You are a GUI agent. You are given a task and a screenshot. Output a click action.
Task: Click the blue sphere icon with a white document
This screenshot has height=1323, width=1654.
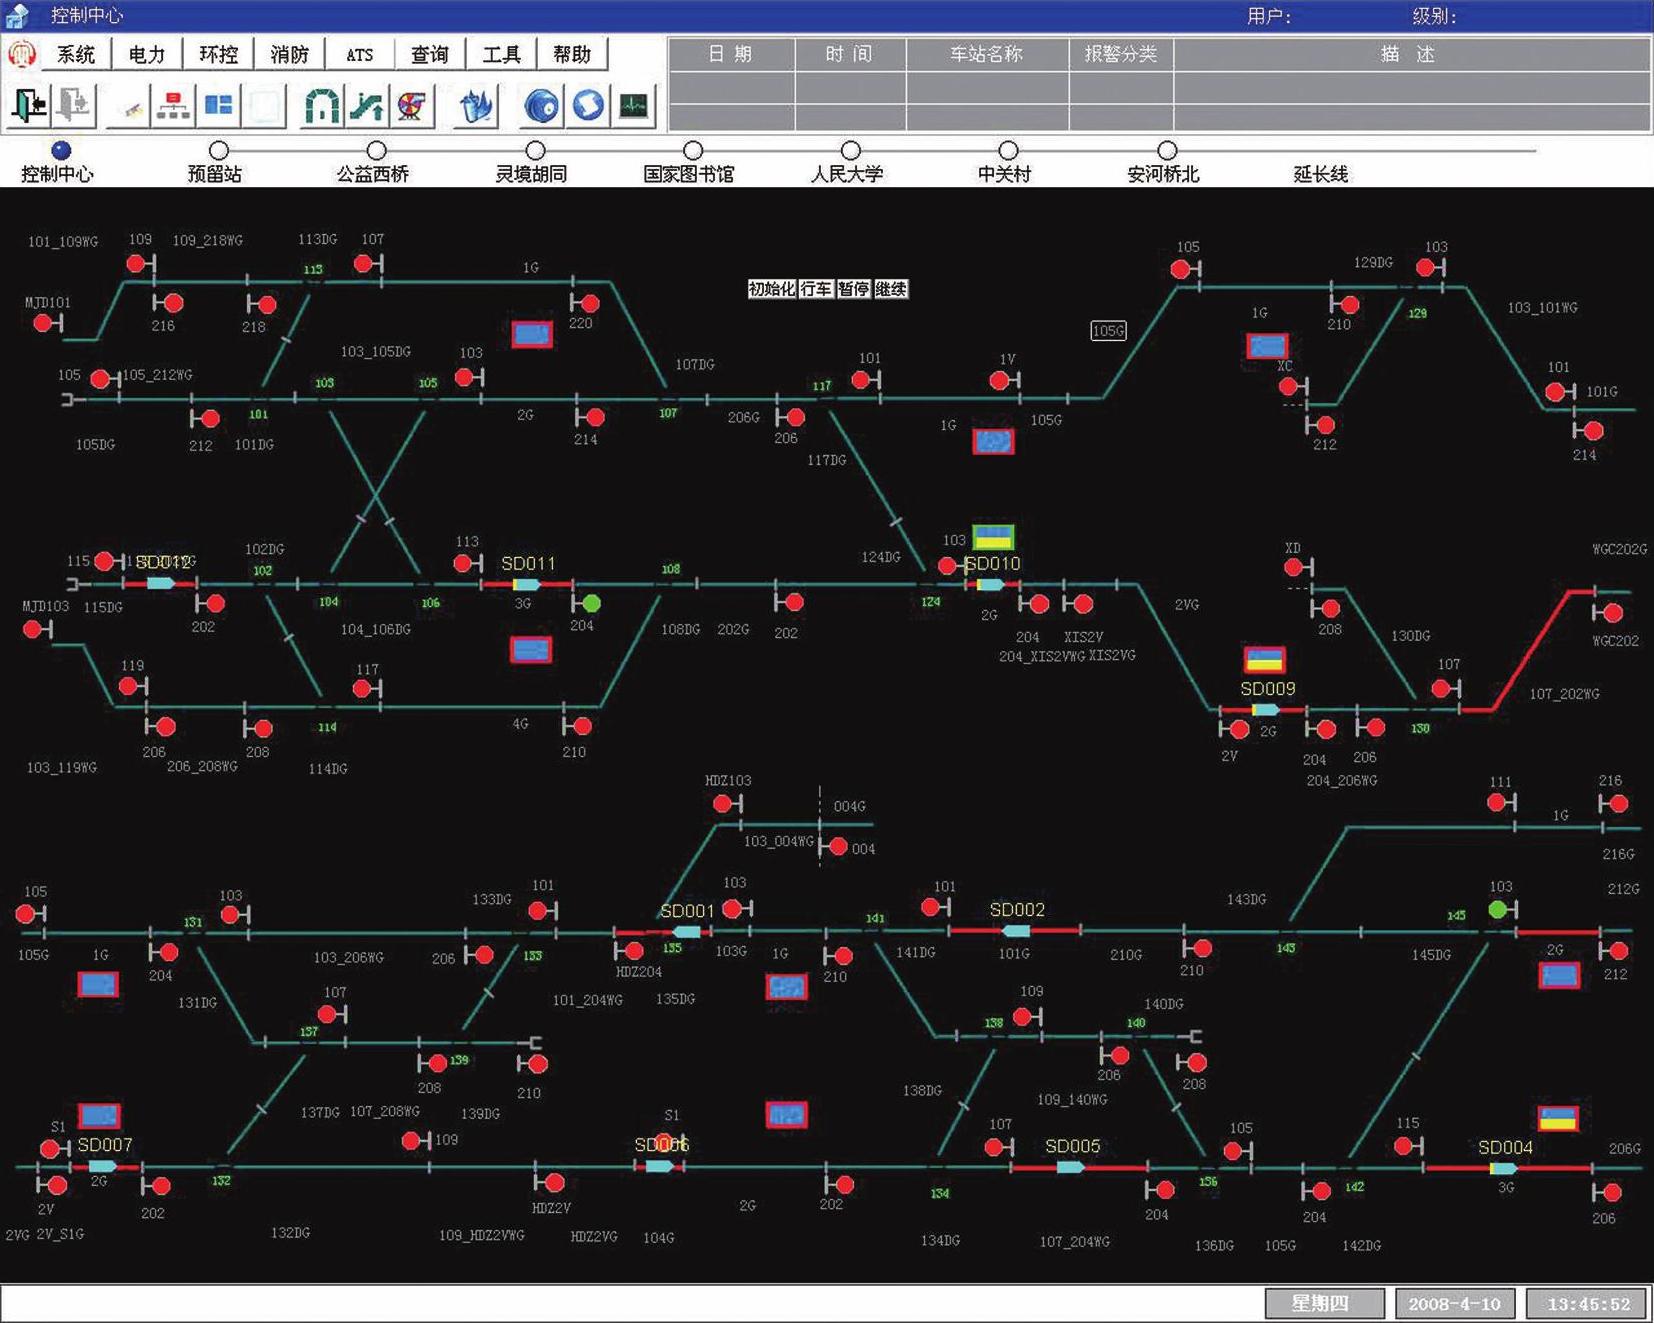588,106
